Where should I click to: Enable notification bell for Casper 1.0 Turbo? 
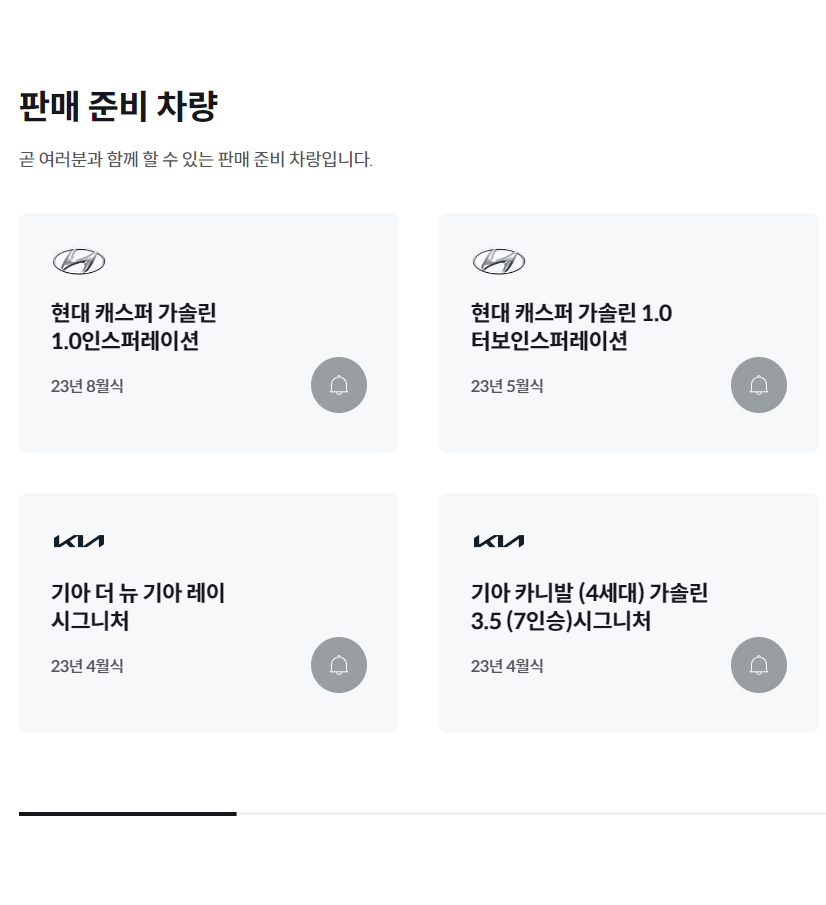758,385
